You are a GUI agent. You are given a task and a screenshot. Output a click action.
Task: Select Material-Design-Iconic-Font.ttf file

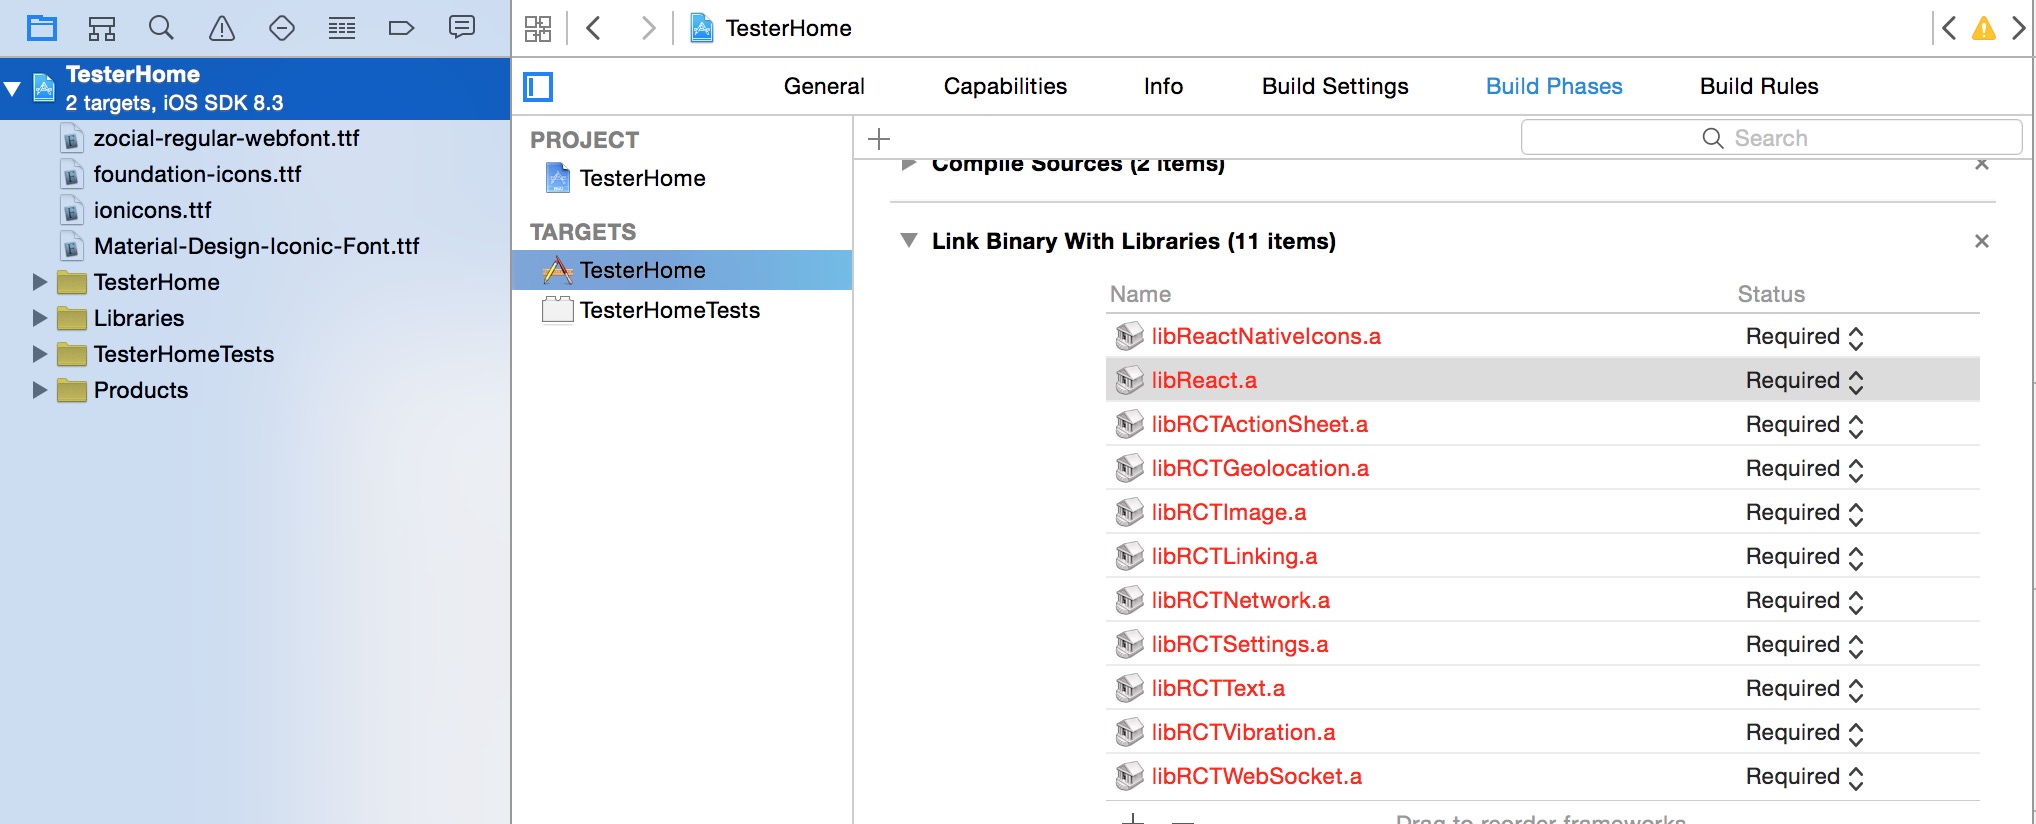(256, 246)
